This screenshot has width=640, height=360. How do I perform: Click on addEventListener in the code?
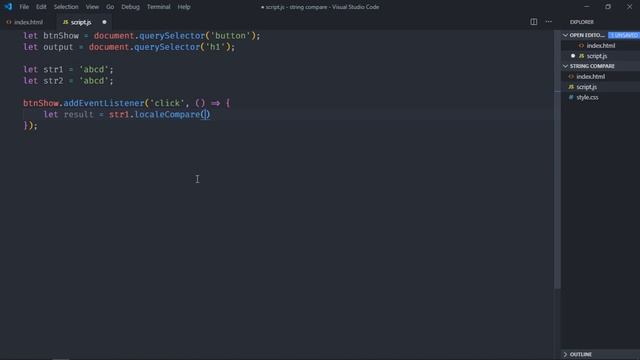[104, 103]
